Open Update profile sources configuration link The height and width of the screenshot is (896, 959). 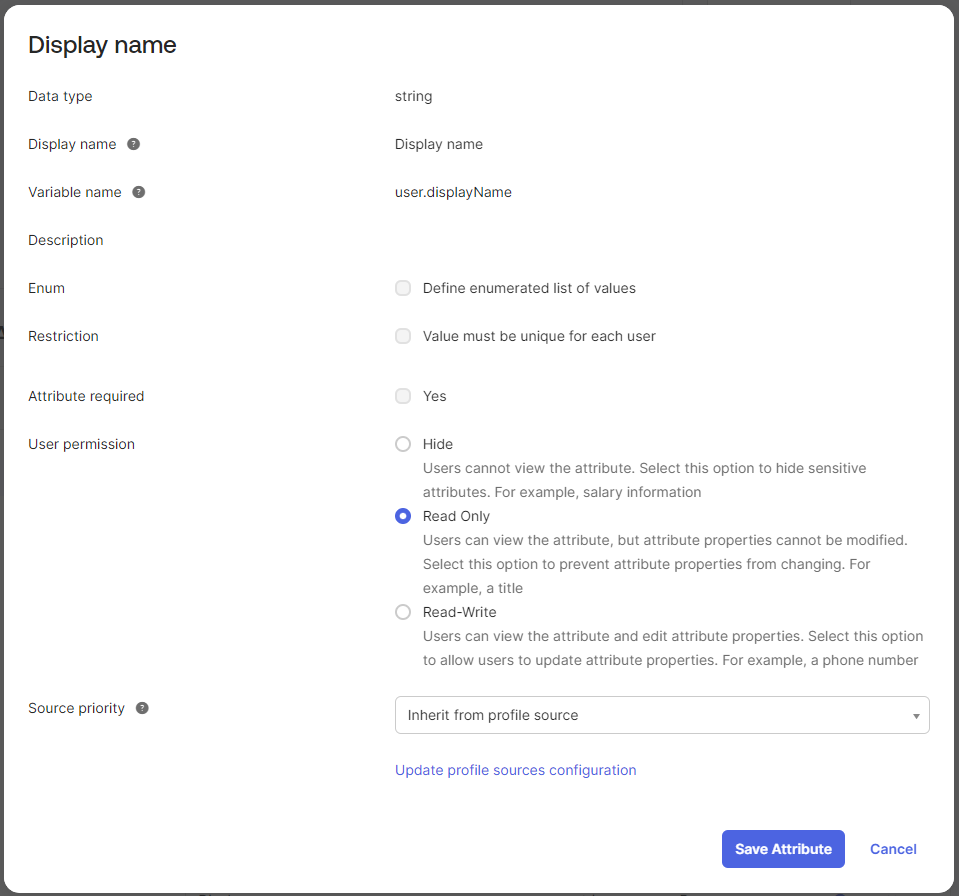pyautogui.click(x=516, y=770)
